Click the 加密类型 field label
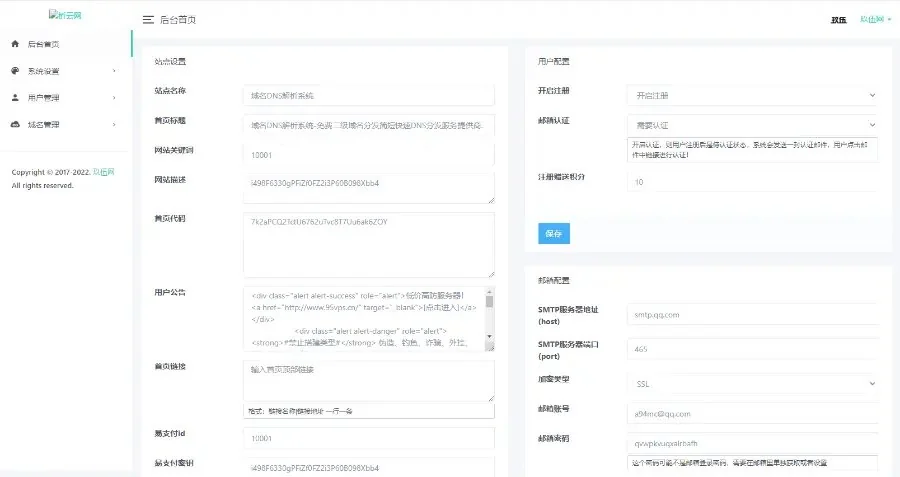The height and width of the screenshot is (477, 900). point(554,379)
